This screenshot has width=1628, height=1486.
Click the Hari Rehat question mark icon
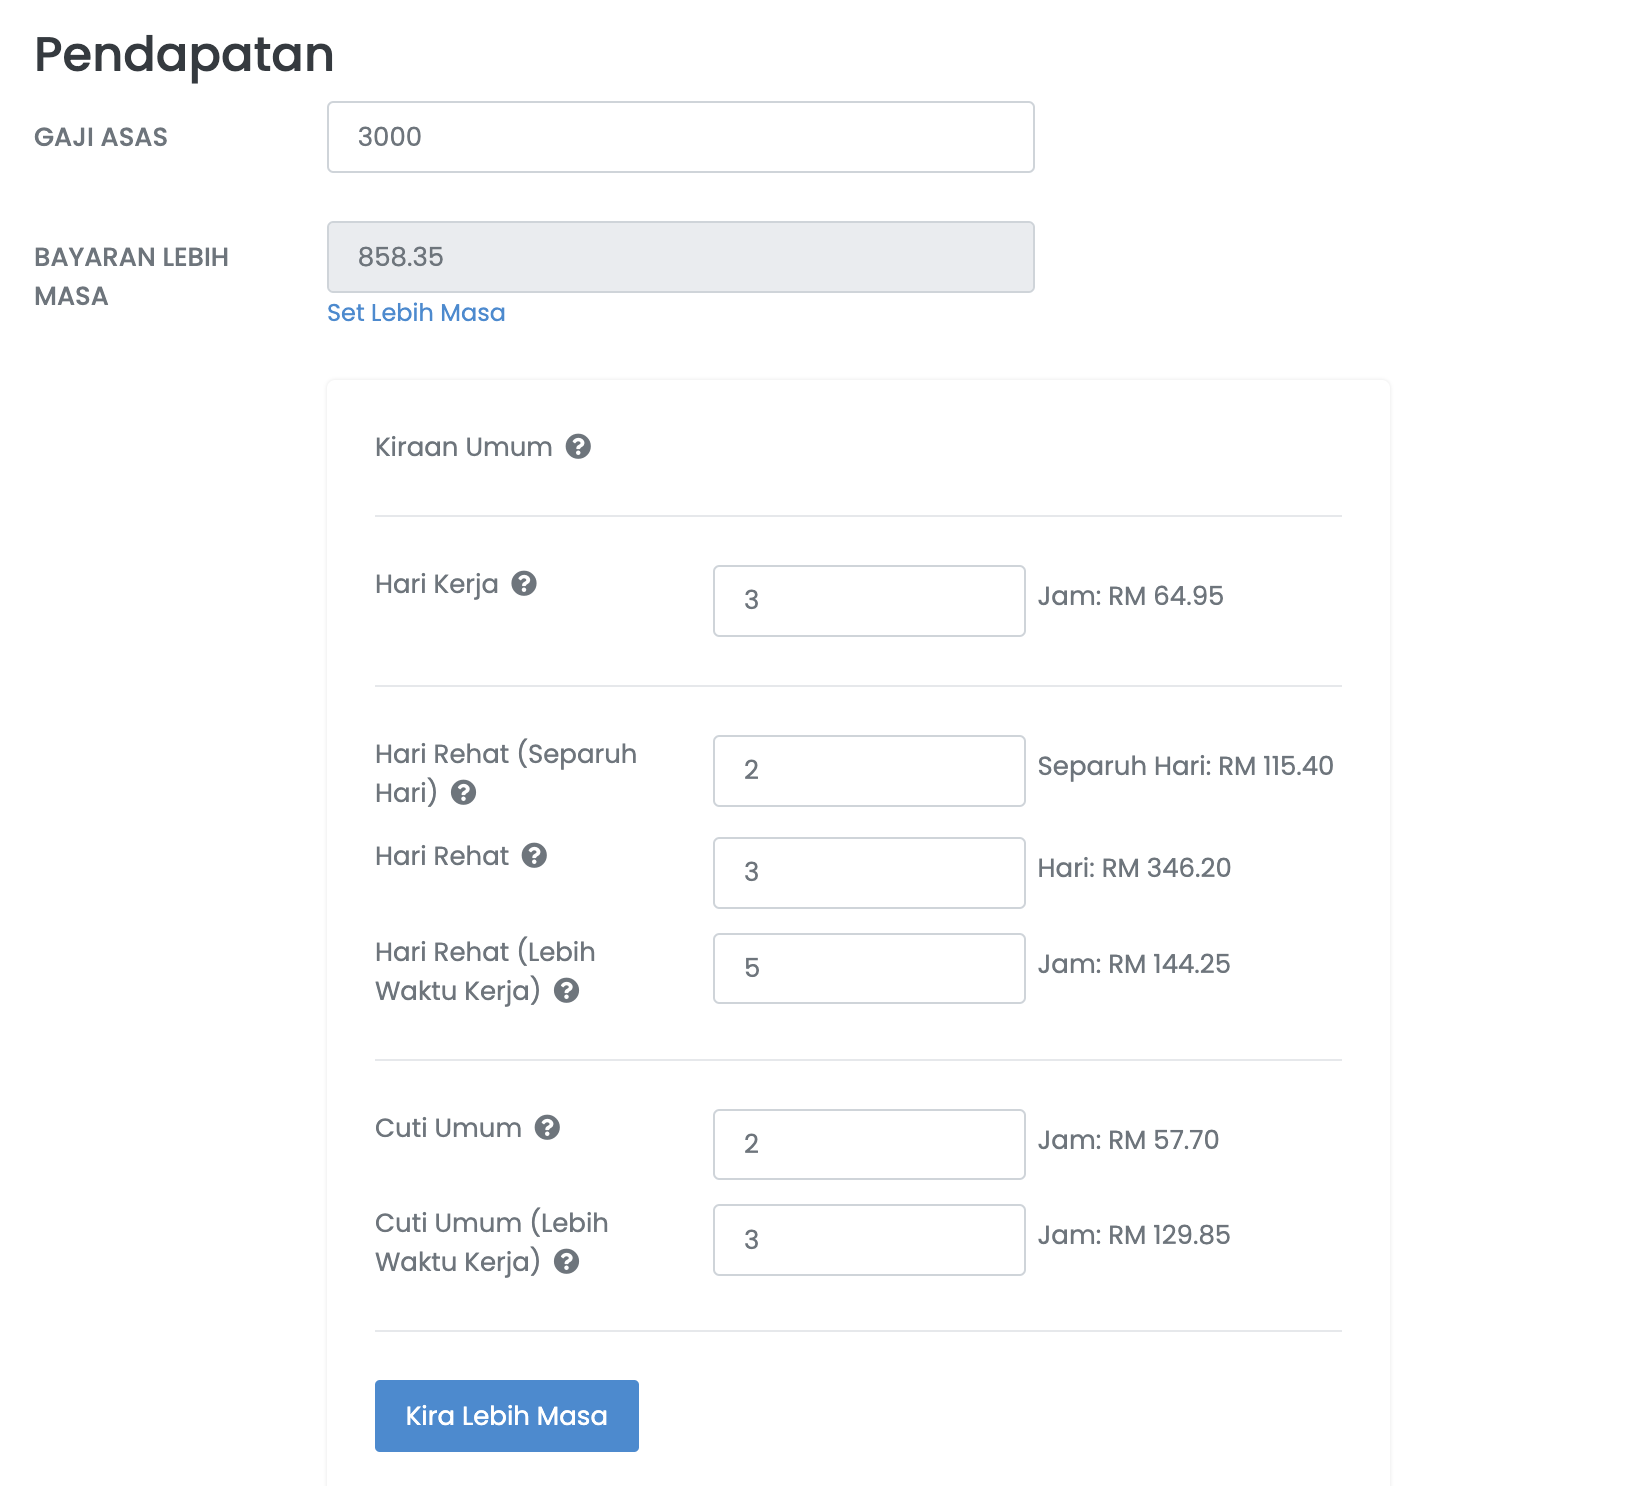(x=535, y=855)
